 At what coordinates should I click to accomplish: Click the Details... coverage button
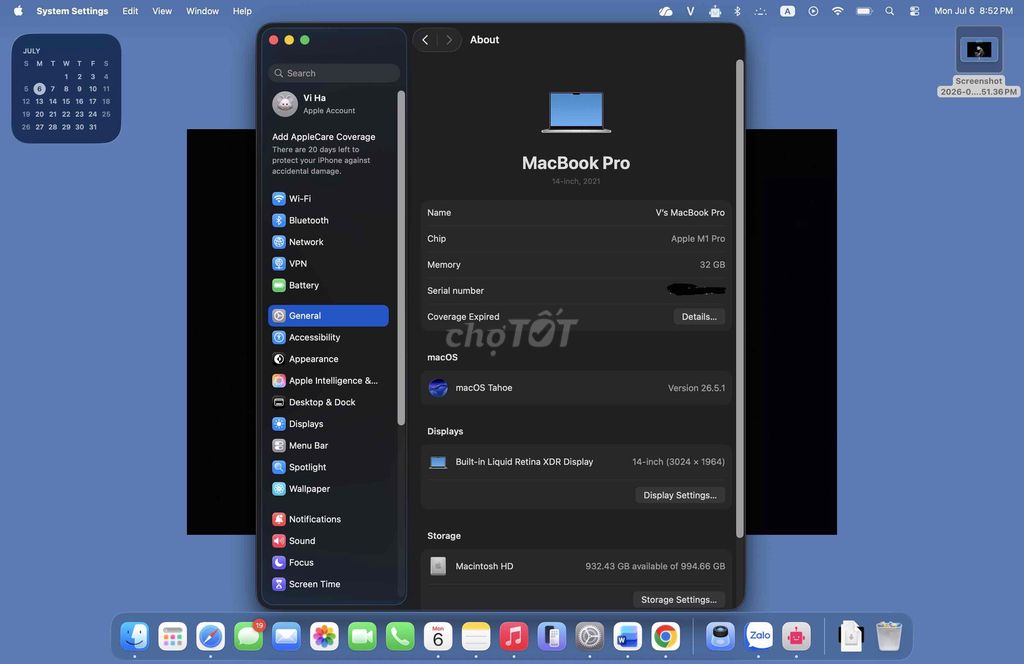point(699,317)
